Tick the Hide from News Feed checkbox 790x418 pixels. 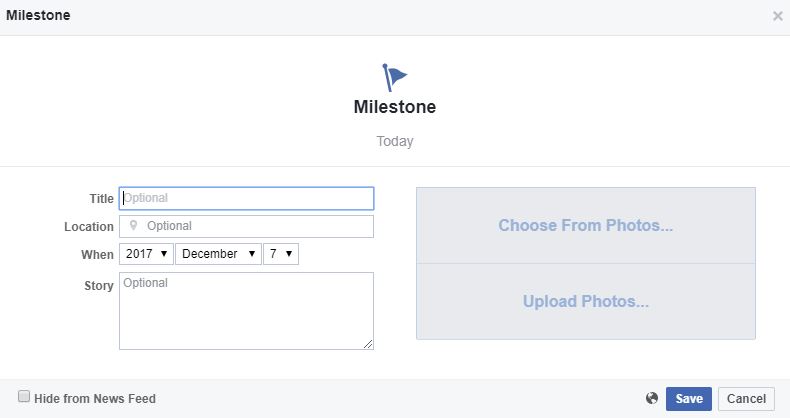[x=24, y=396]
